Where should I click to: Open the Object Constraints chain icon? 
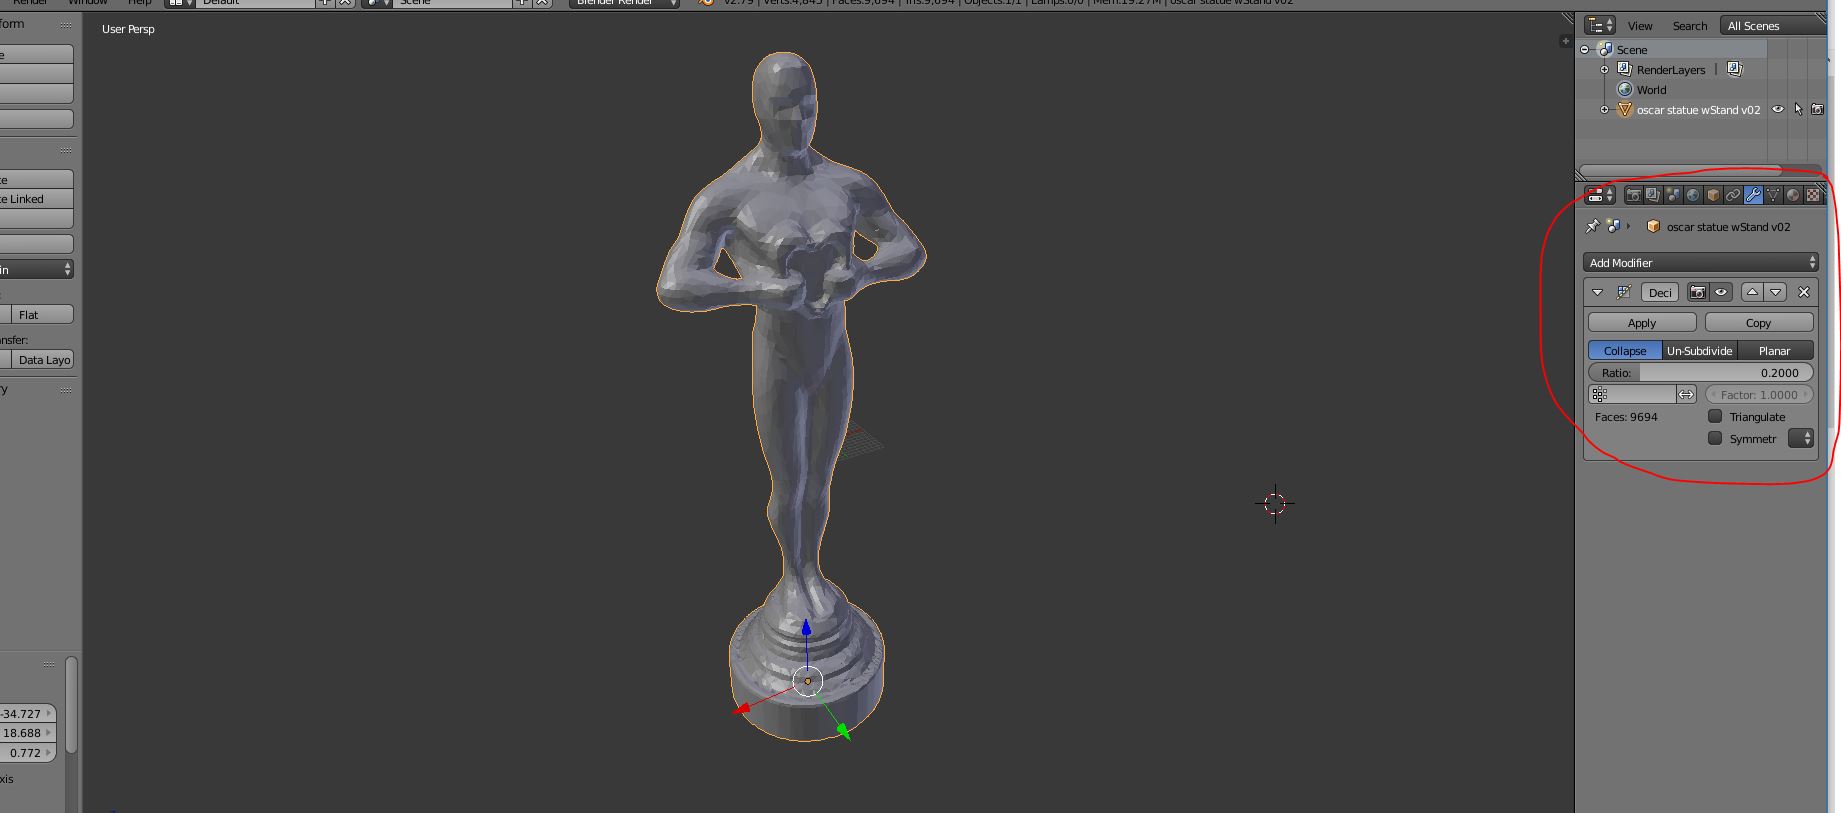tap(1733, 195)
